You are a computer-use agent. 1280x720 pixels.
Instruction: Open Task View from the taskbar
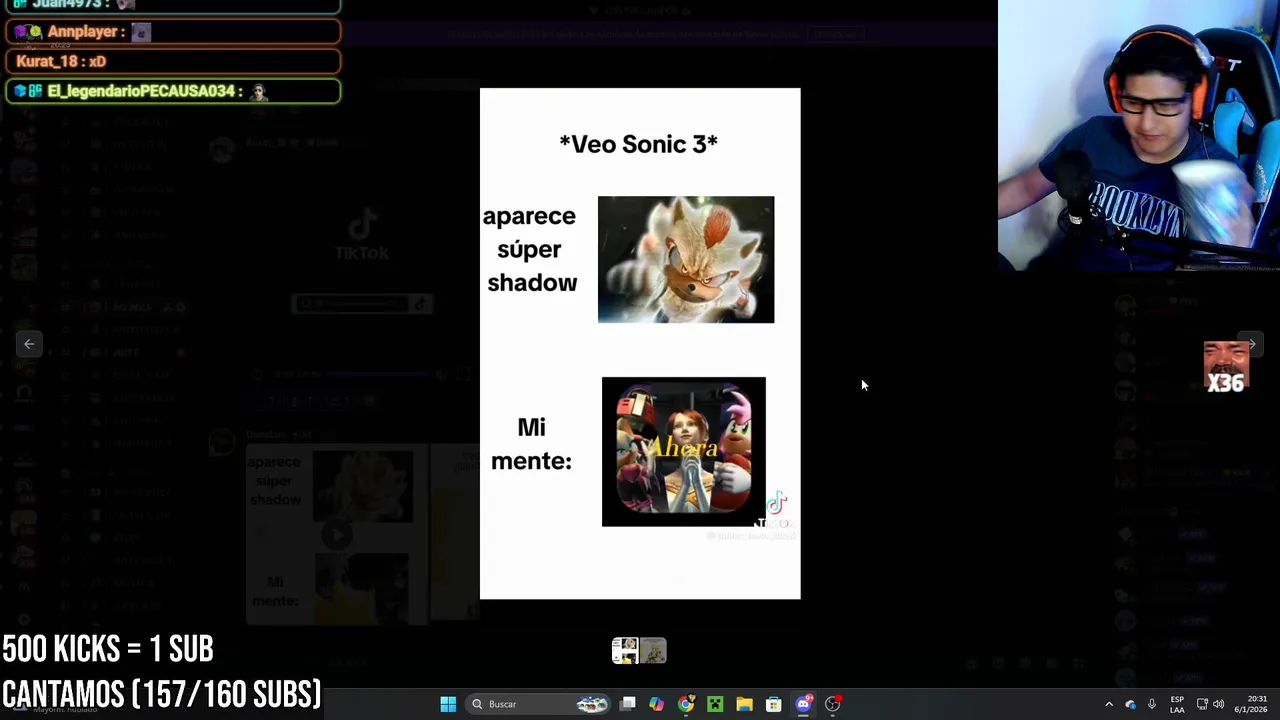(627, 704)
